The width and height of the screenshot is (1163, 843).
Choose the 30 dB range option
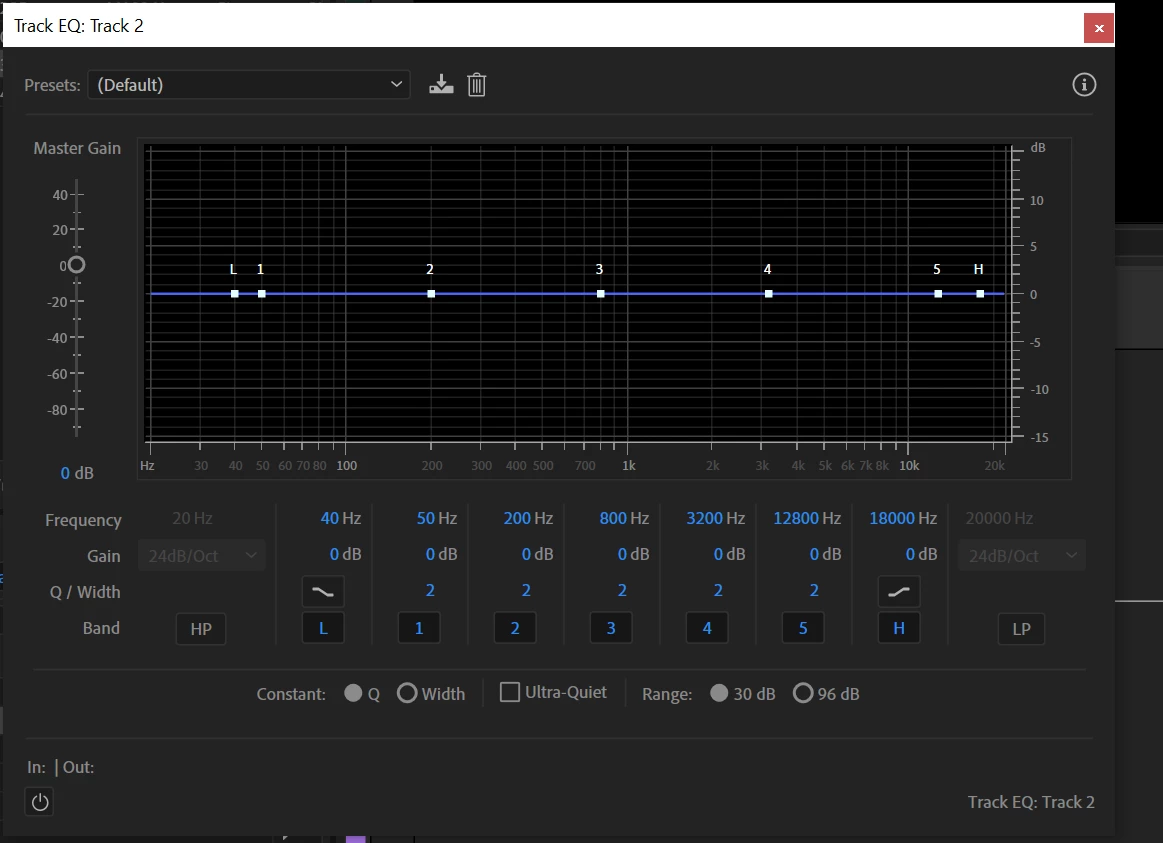click(719, 693)
